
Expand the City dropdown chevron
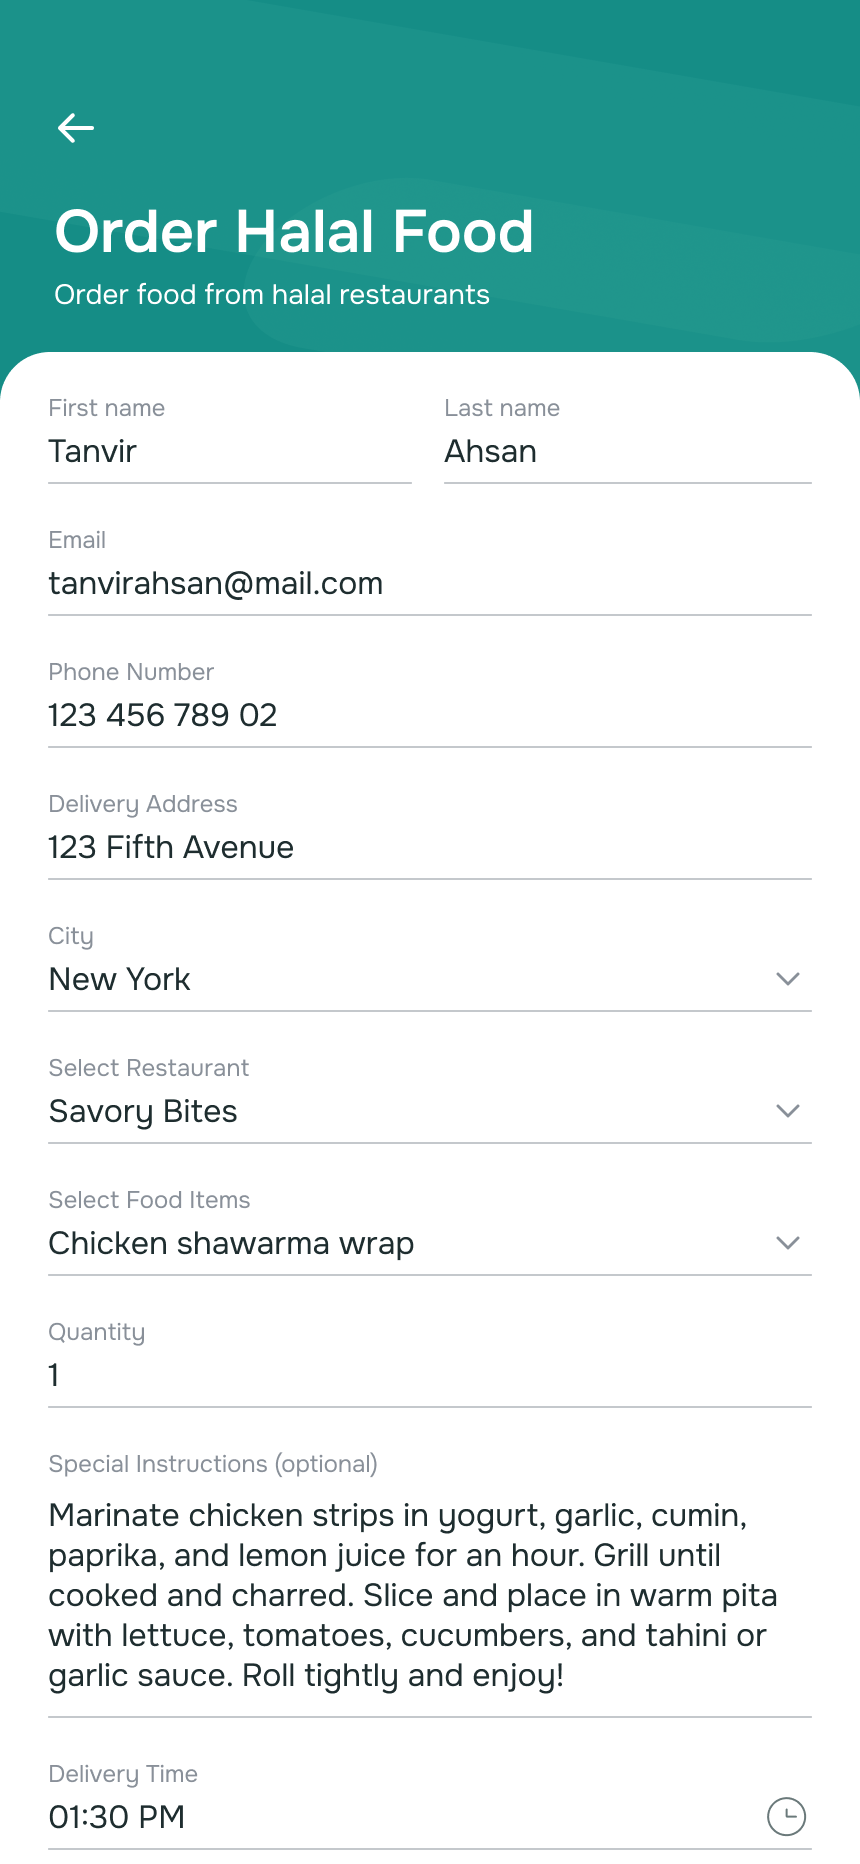788,979
